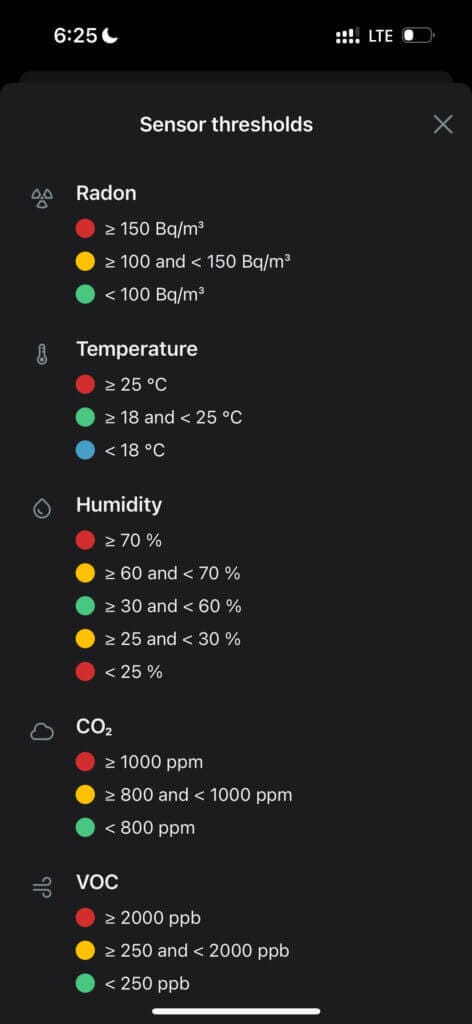Tap the Temperature section heading

coord(137,349)
